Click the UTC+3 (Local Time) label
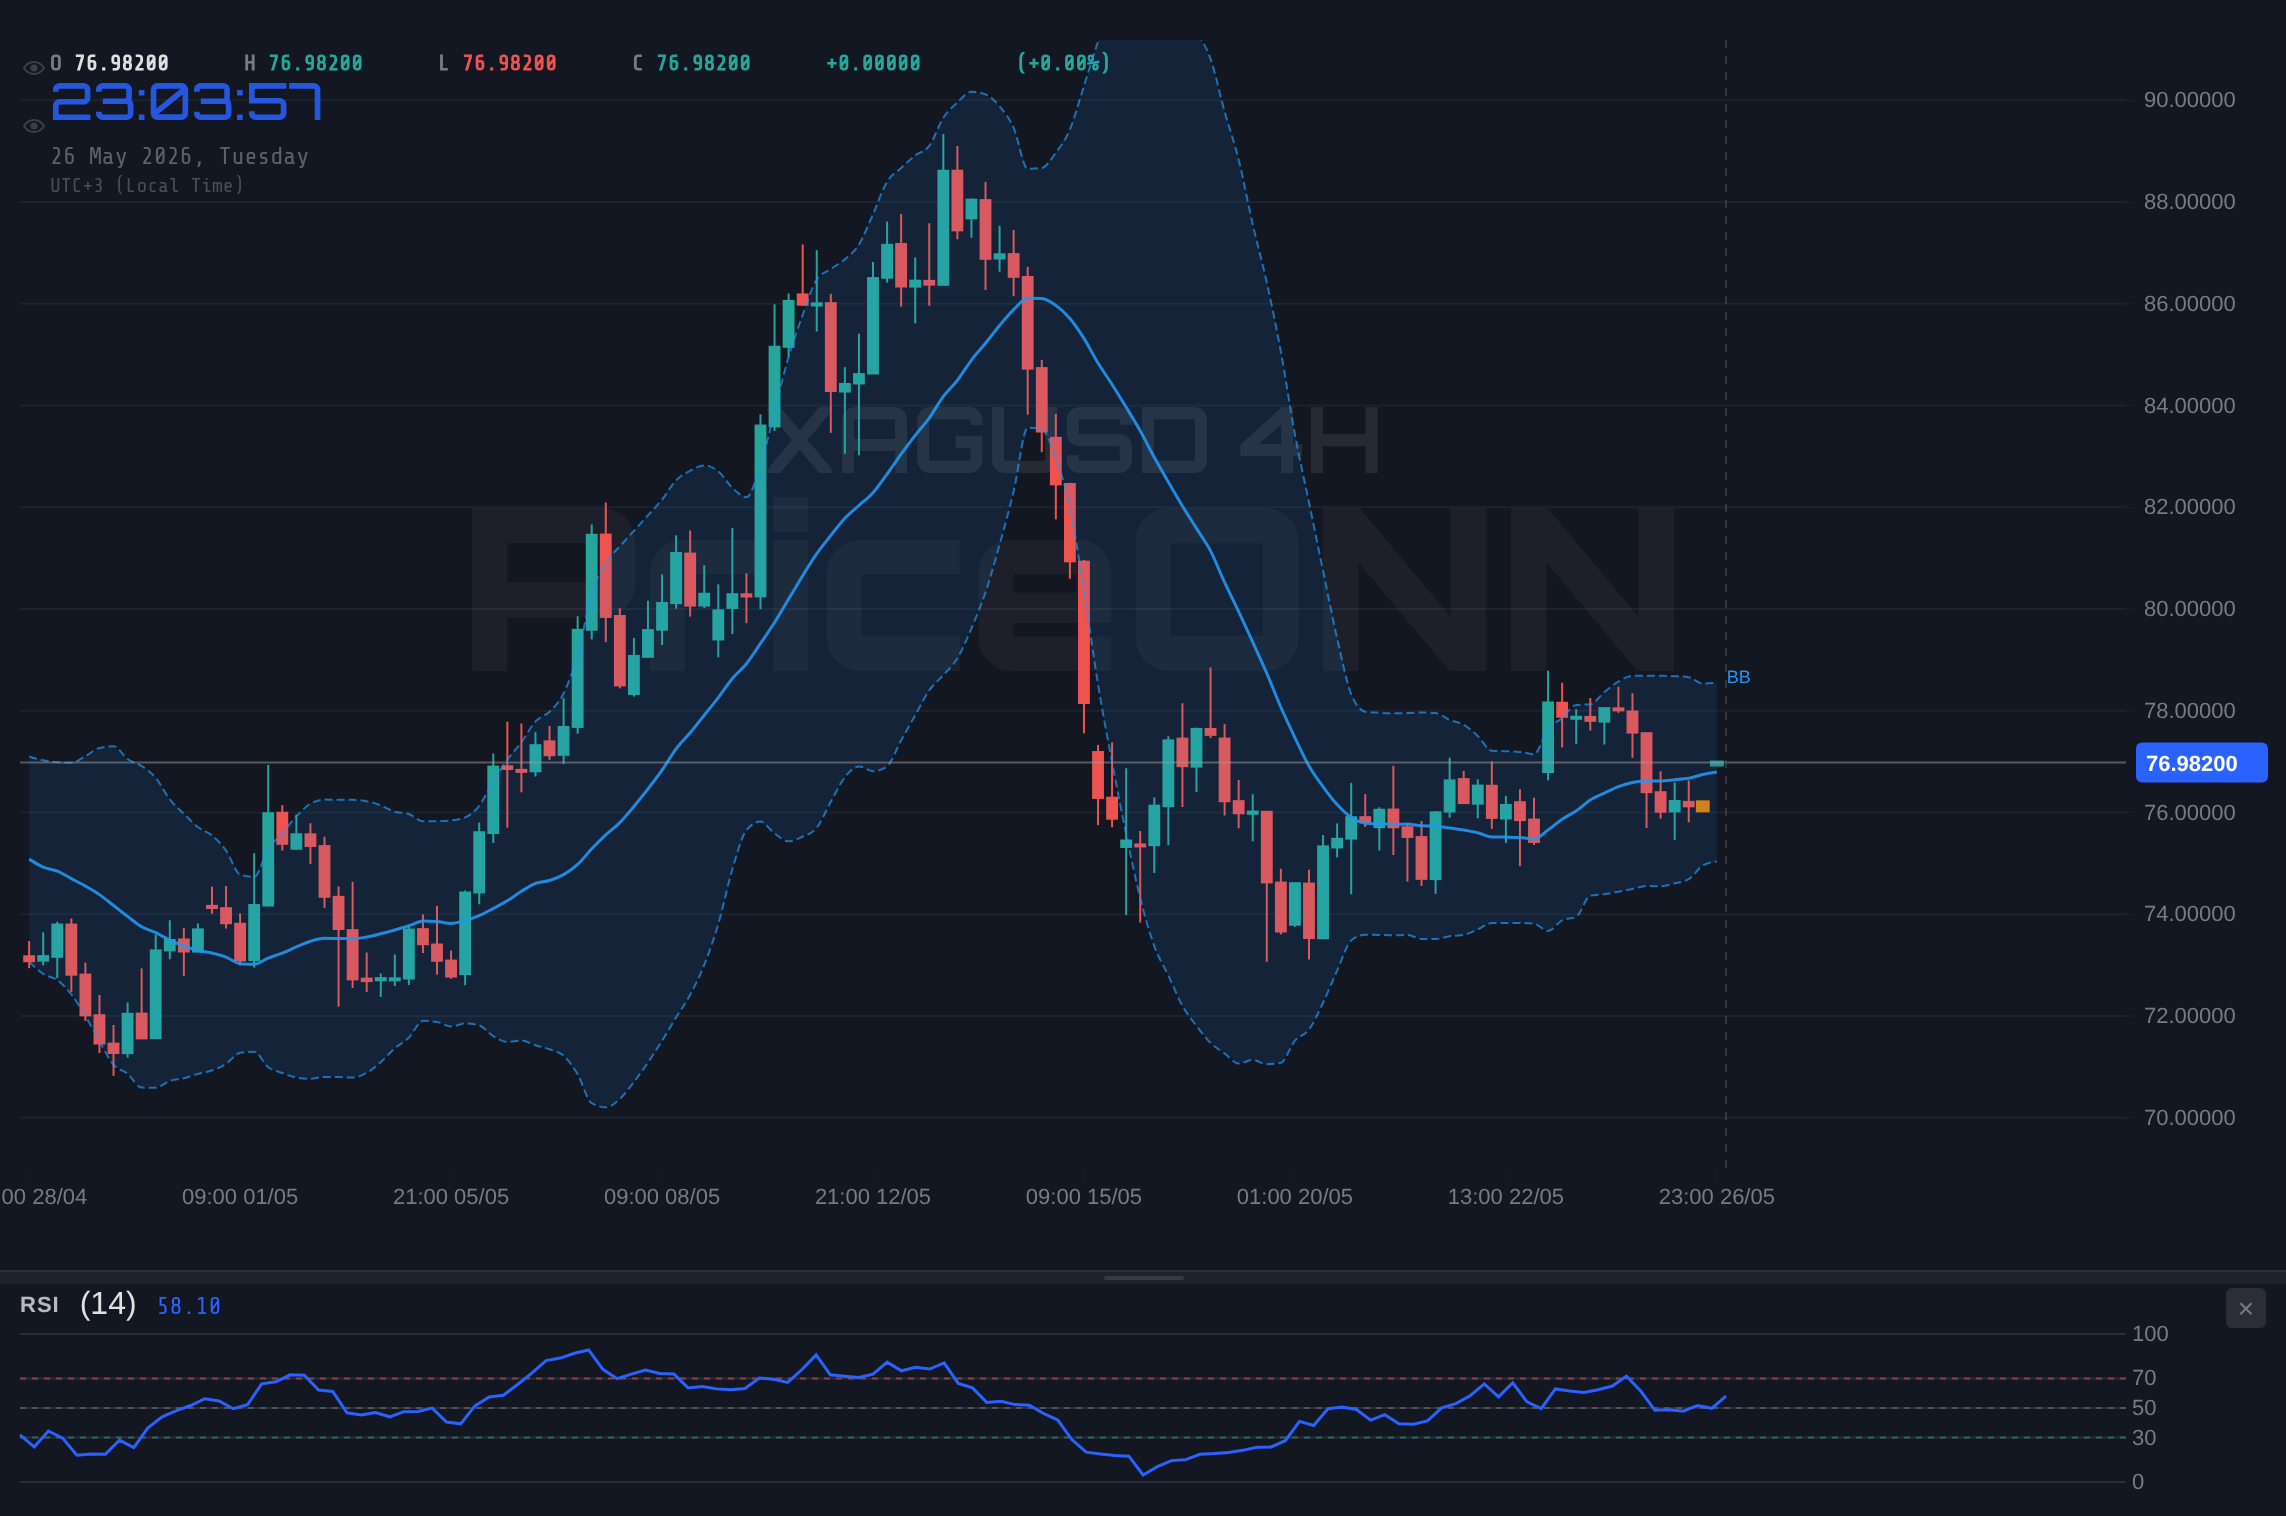The height and width of the screenshot is (1516, 2286). click(147, 185)
